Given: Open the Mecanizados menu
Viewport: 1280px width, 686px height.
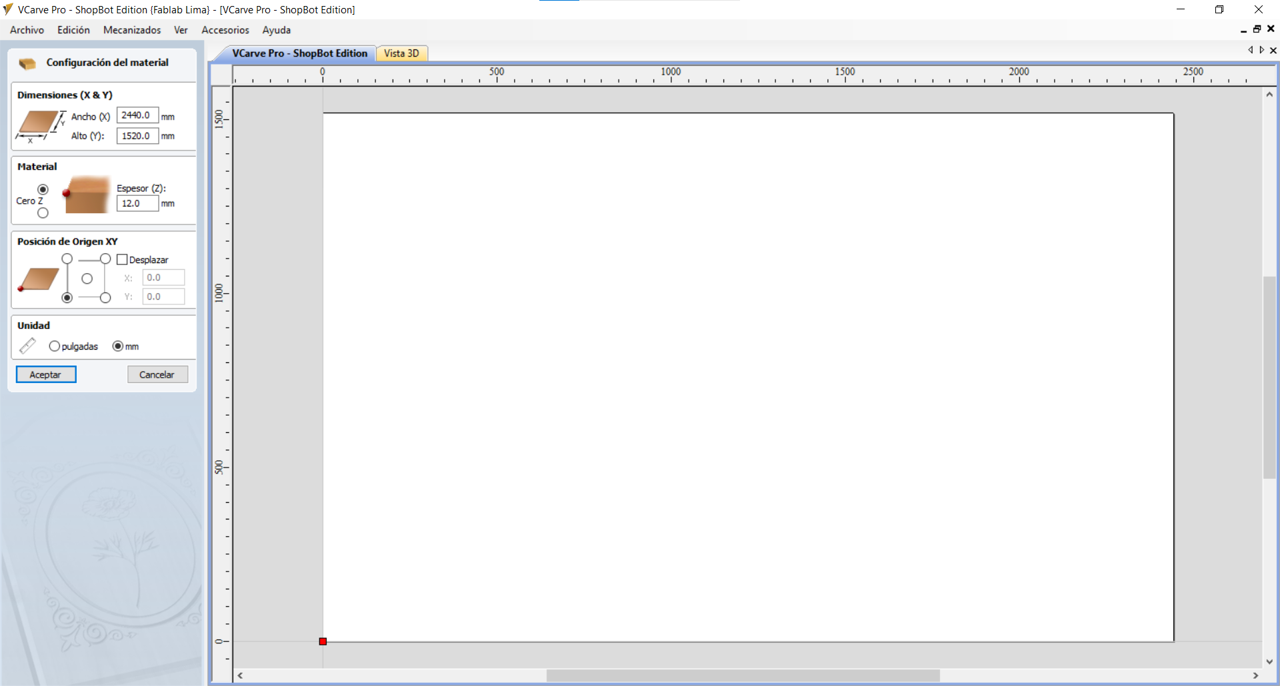Looking at the screenshot, I should click(x=132, y=30).
